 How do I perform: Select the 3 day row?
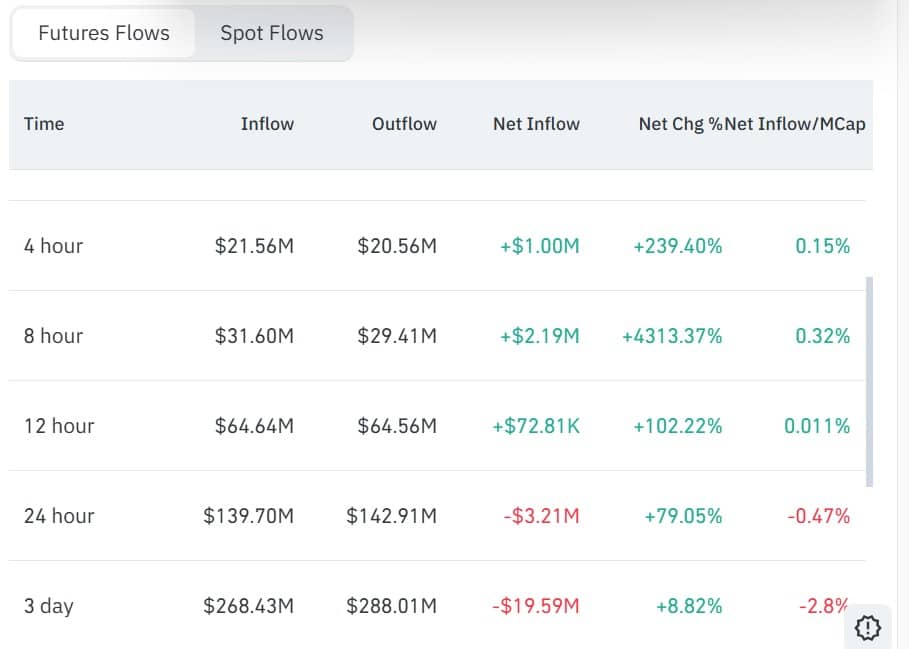pos(49,606)
